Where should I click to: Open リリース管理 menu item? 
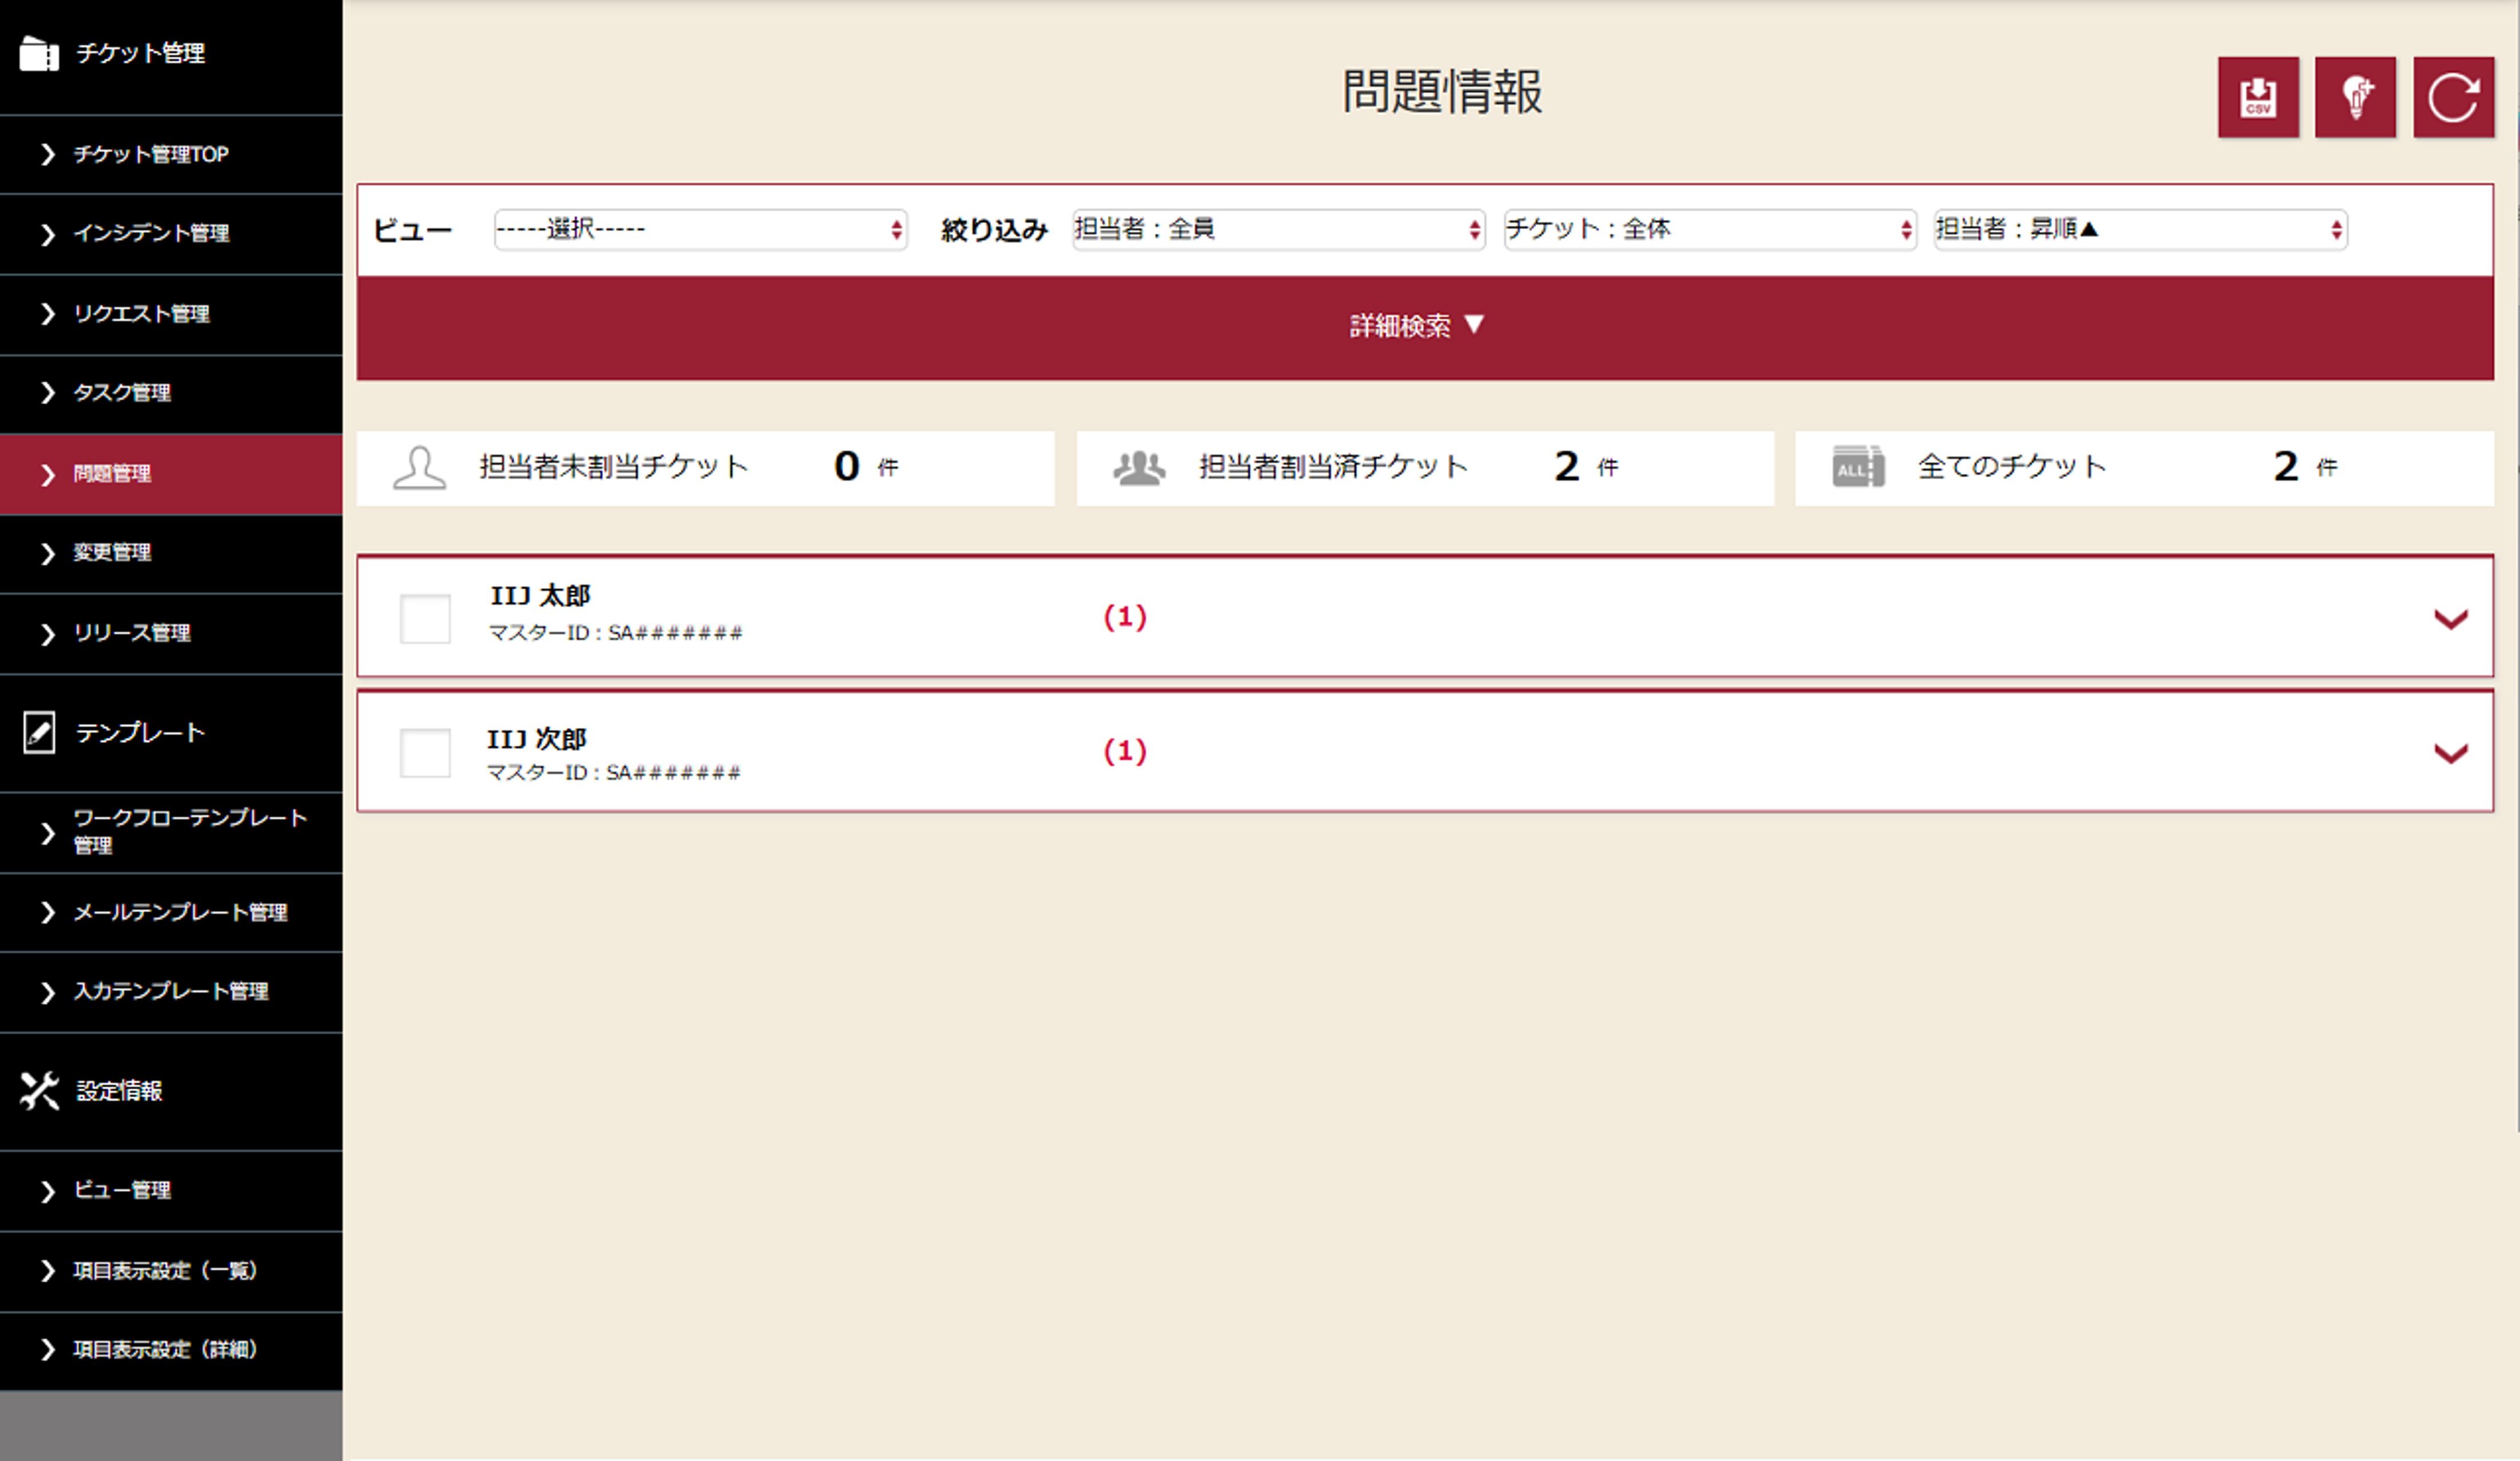pyautogui.click(x=171, y=633)
